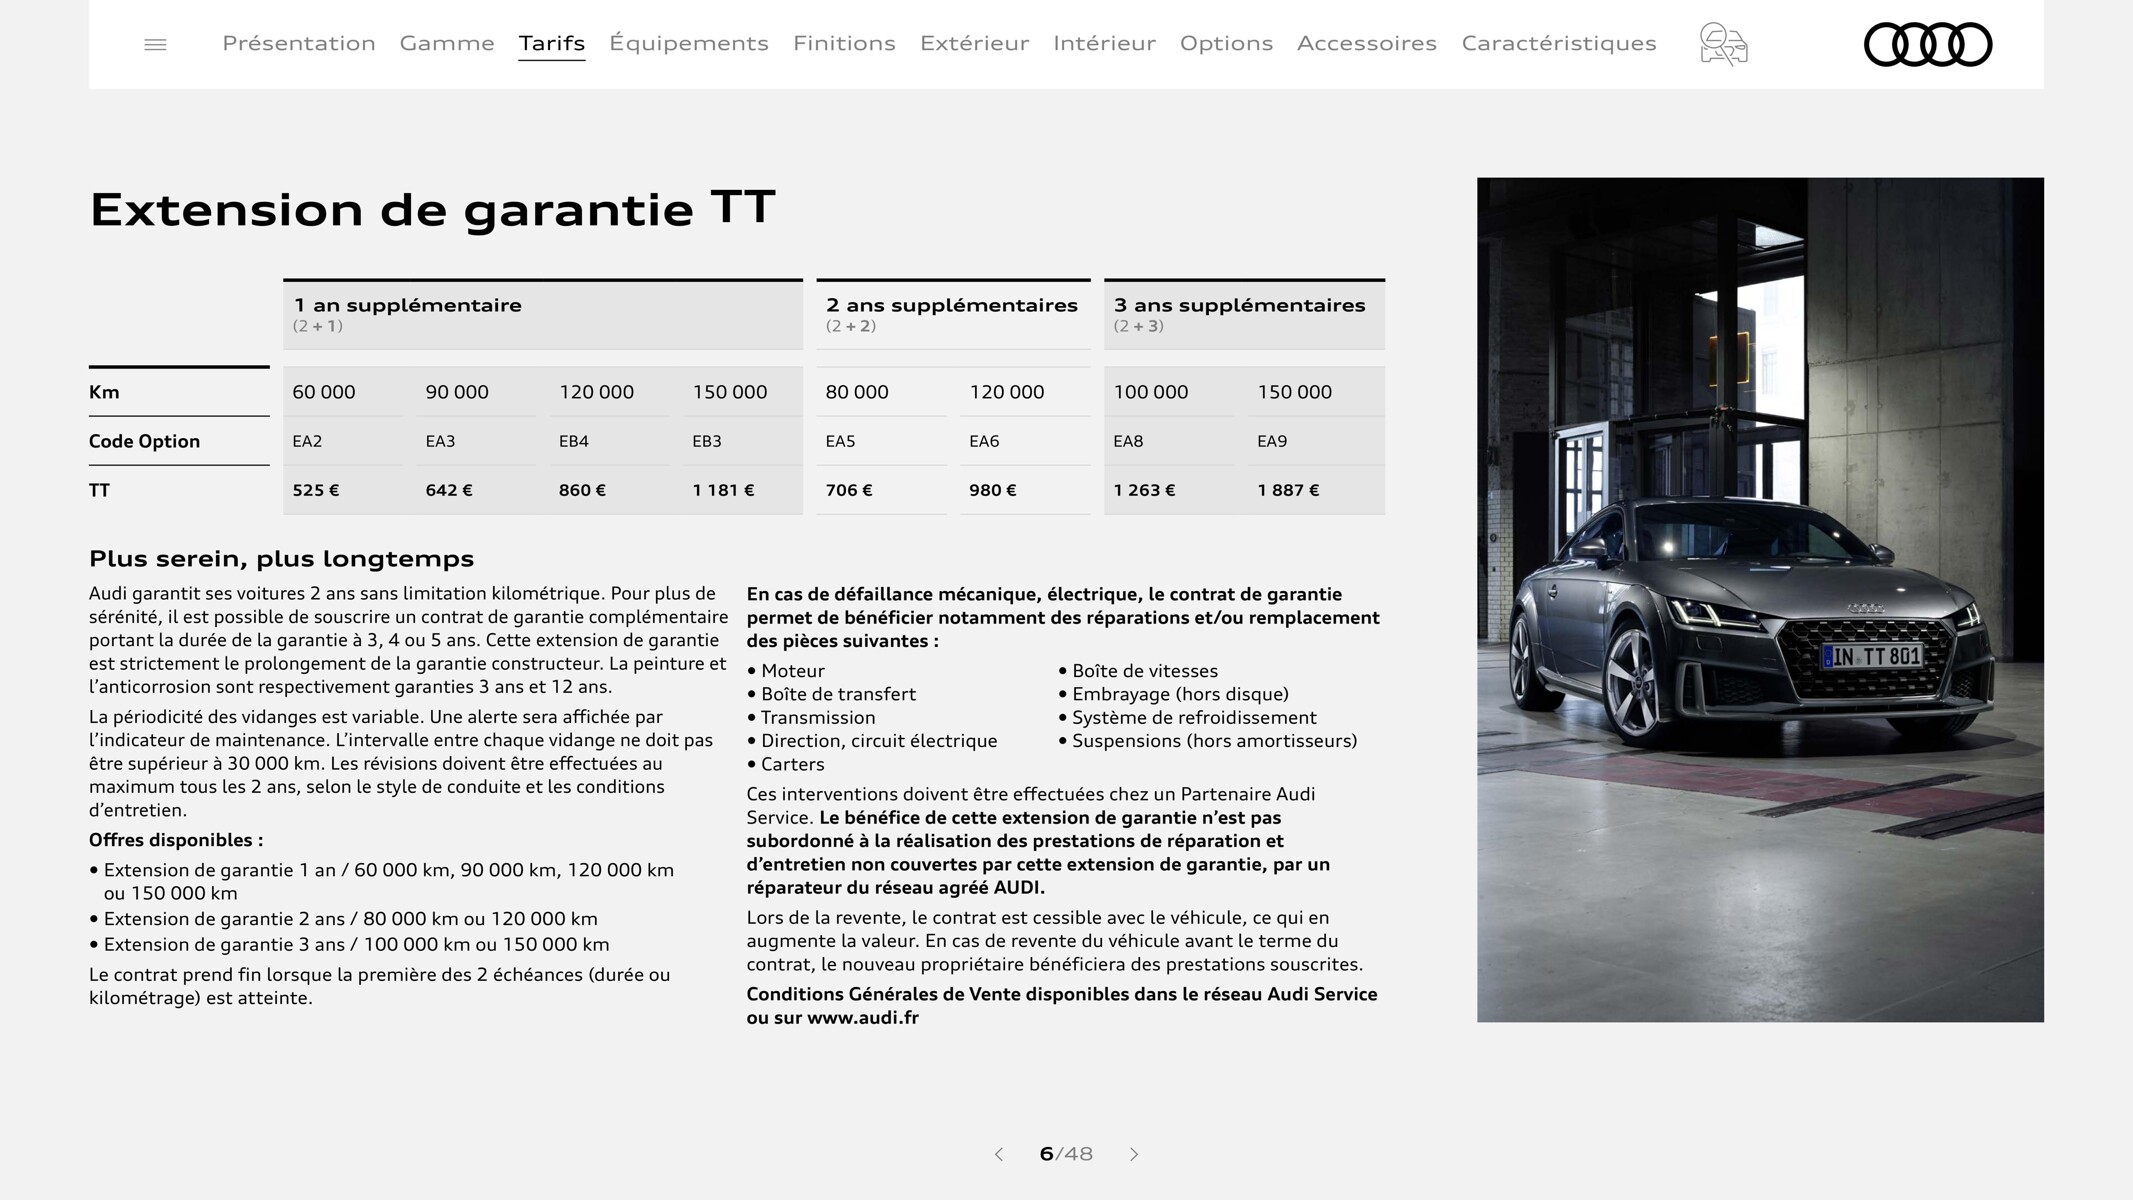The image size is (2133, 1200).
Task: Click the 'Extension de garantie TT' heading
Action: (x=432, y=209)
